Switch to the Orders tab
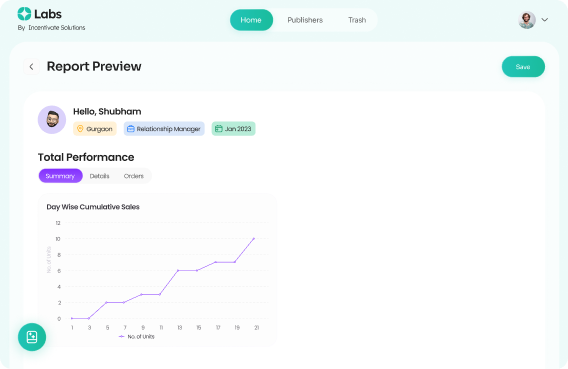 click(x=134, y=176)
